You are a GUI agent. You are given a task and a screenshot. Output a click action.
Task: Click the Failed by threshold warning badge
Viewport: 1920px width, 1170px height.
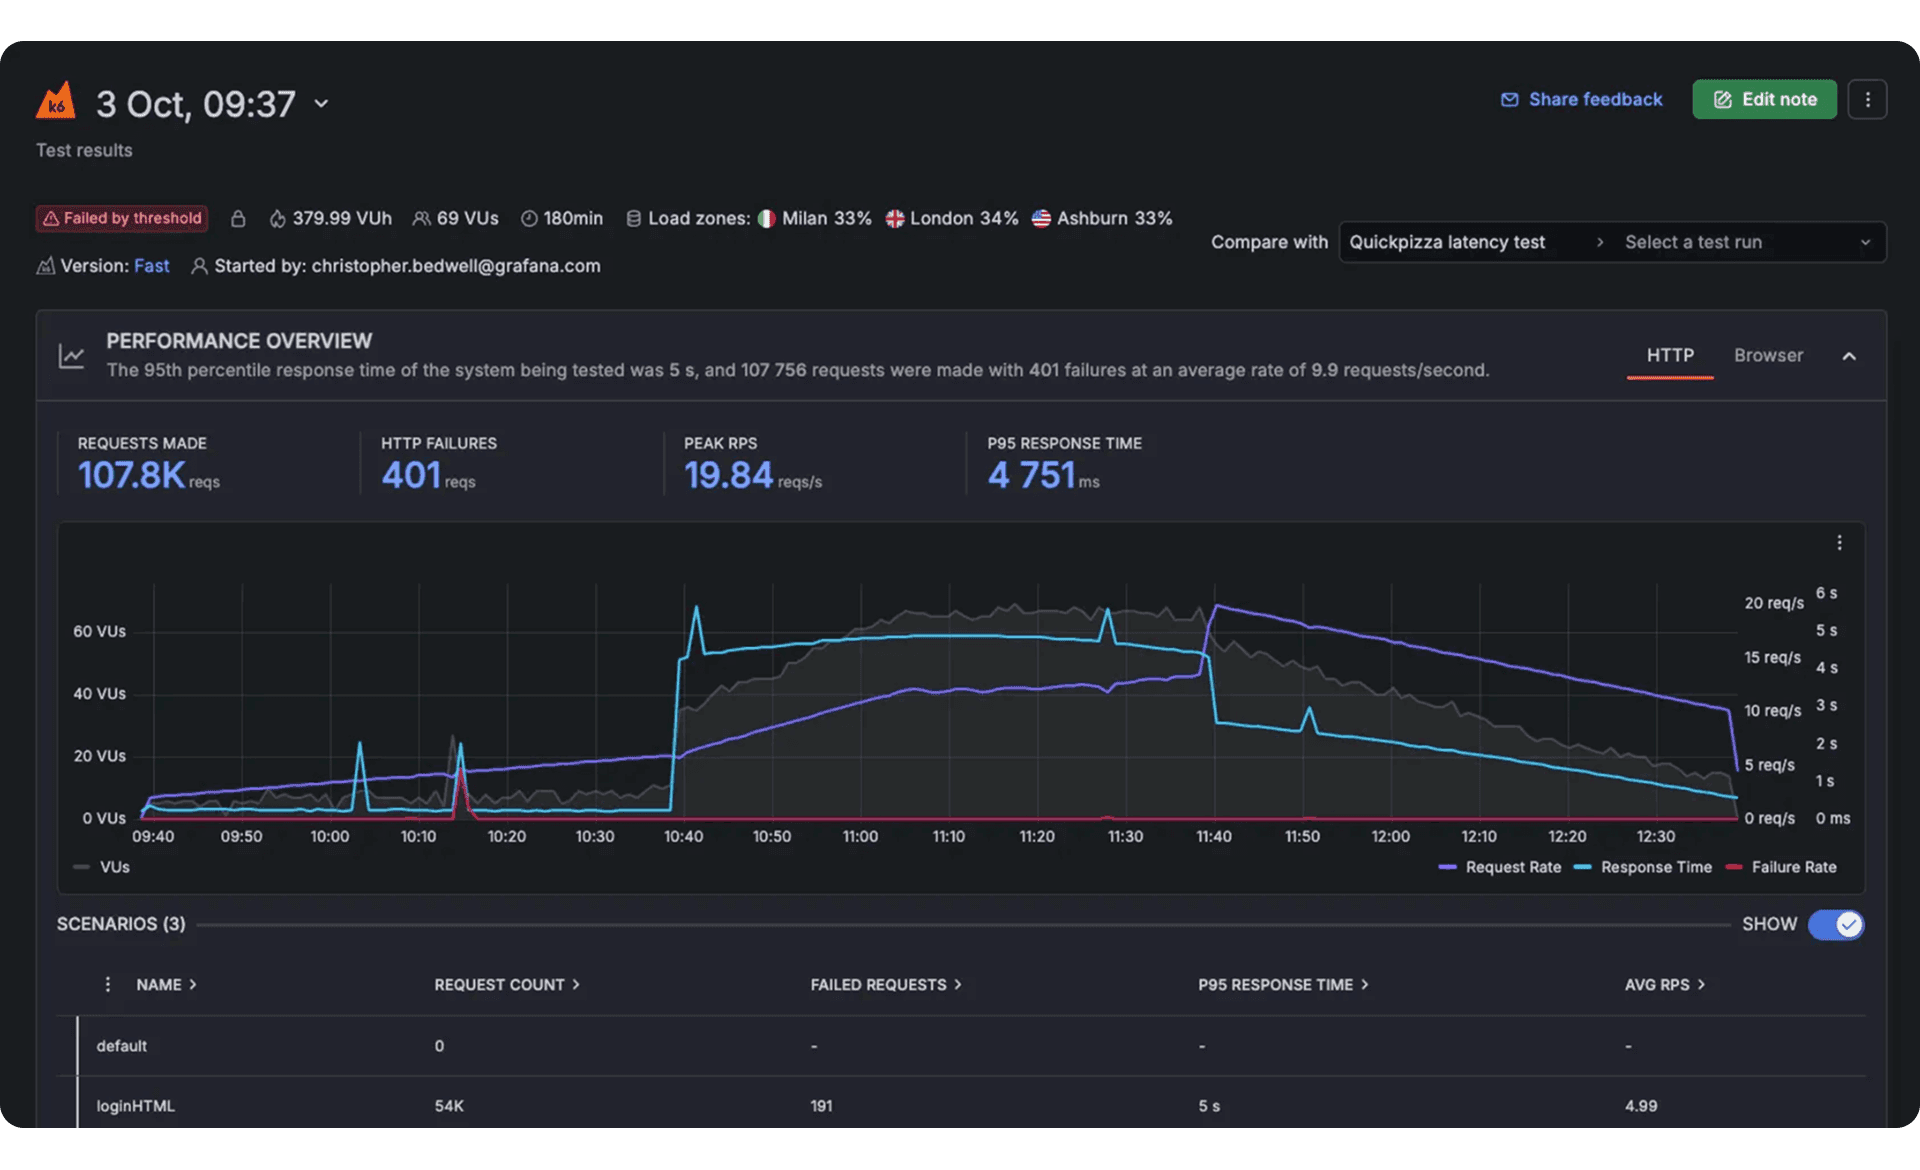(122, 219)
